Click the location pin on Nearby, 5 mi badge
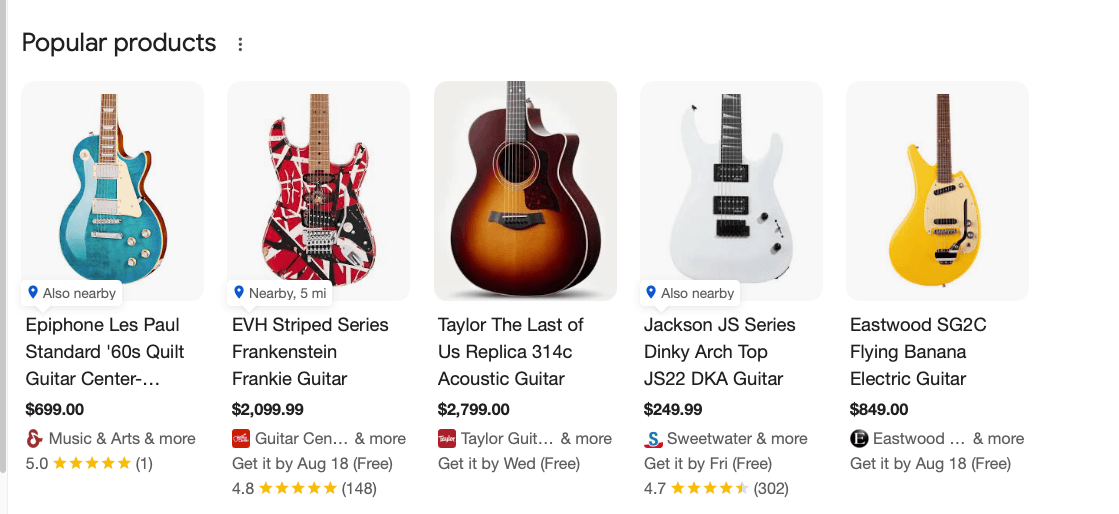 [x=239, y=293]
